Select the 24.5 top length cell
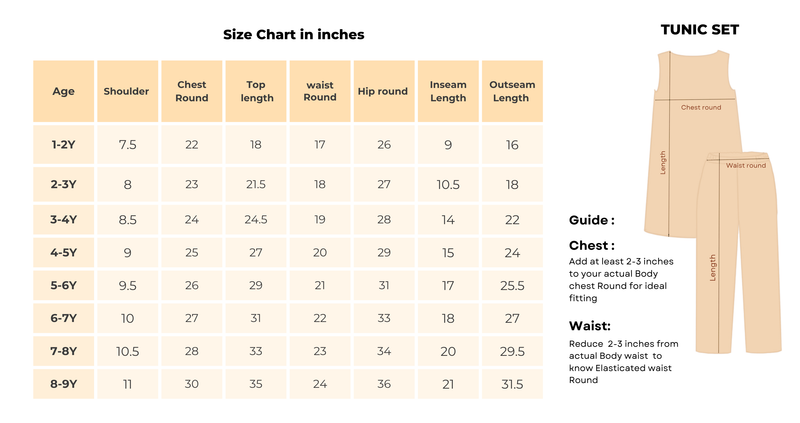The image size is (800, 423). pyautogui.click(x=255, y=220)
